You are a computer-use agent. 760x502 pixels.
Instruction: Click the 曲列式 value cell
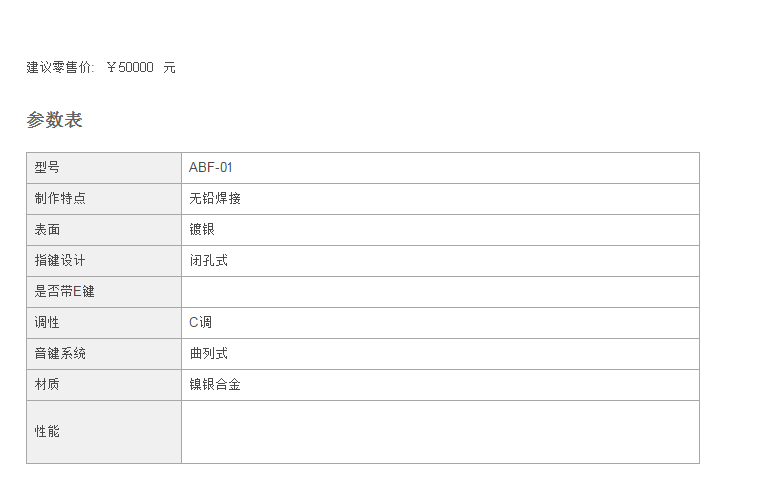click(441, 354)
